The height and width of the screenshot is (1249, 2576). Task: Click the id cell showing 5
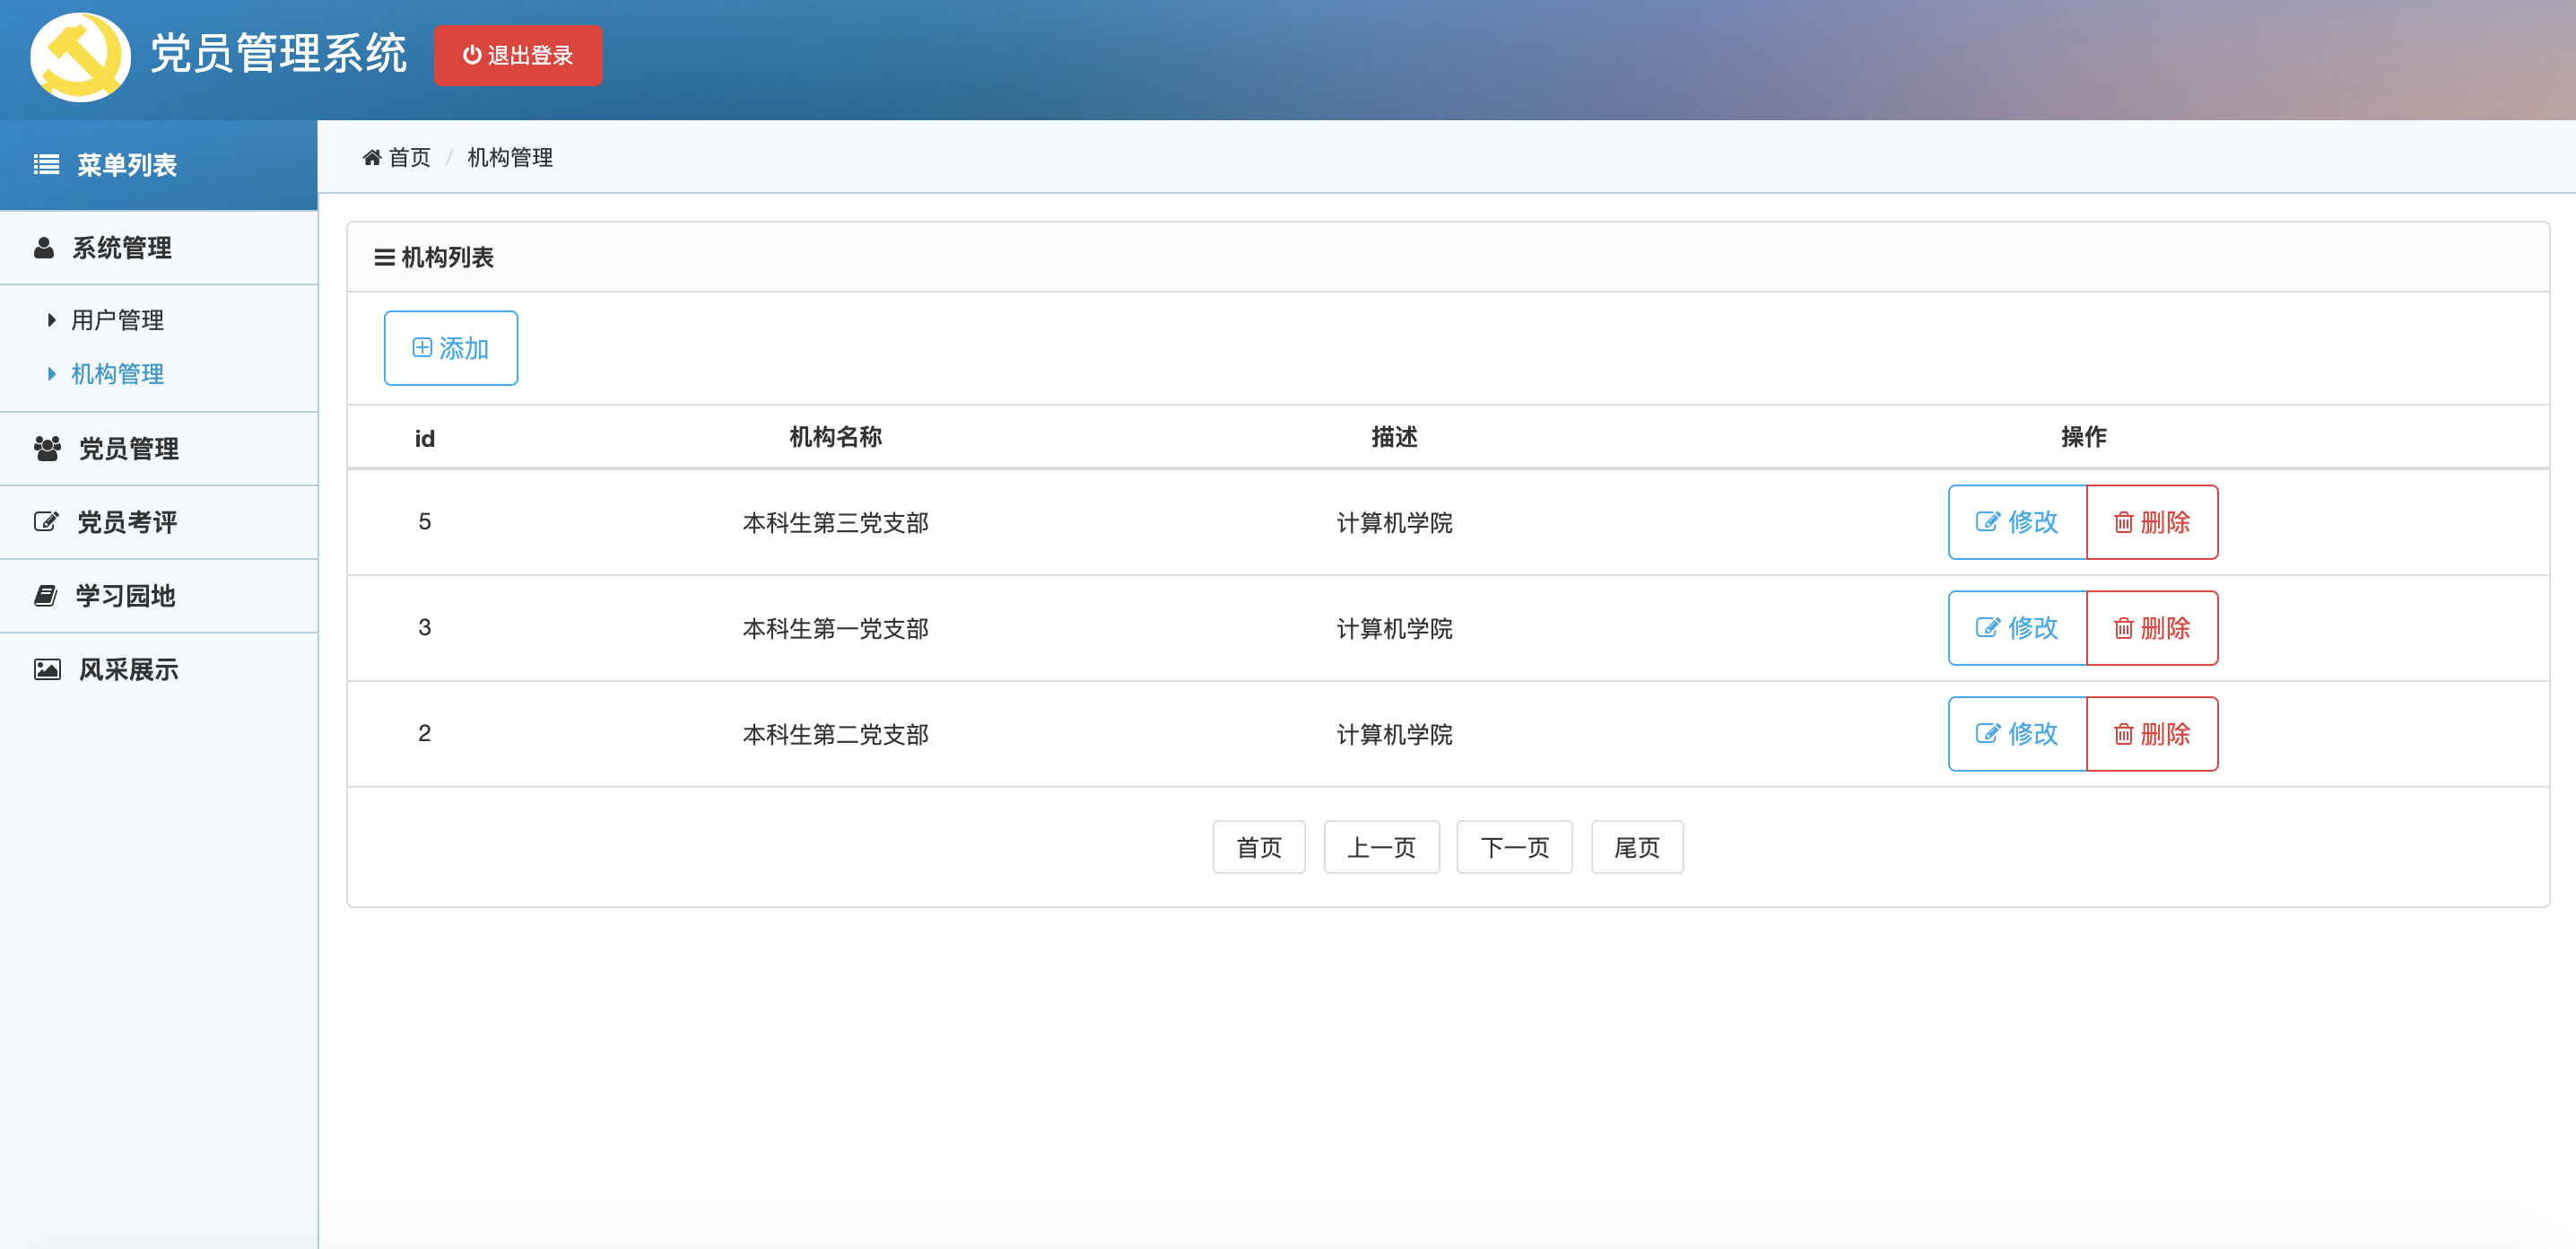425,522
